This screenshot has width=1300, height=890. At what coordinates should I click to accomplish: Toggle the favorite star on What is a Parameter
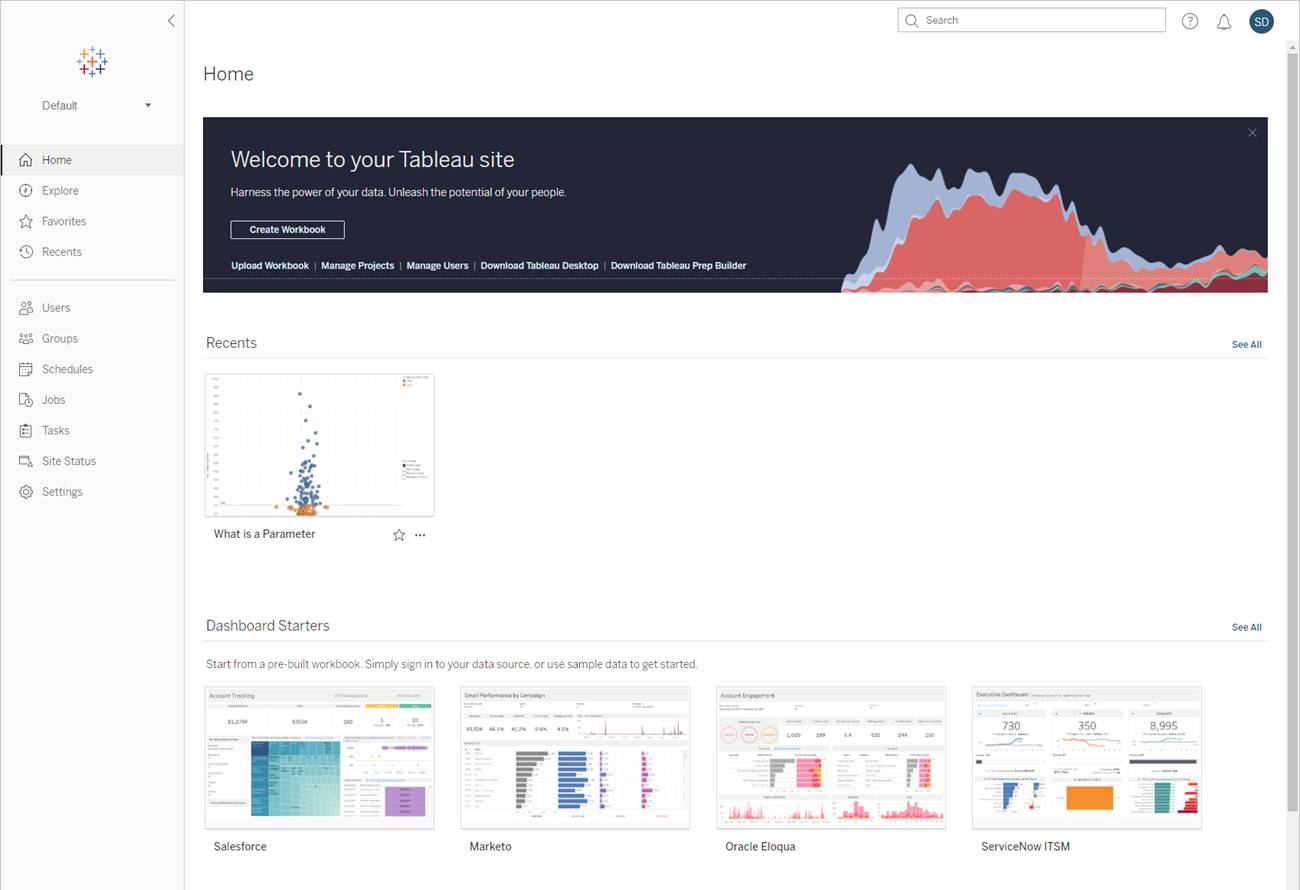(398, 535)
